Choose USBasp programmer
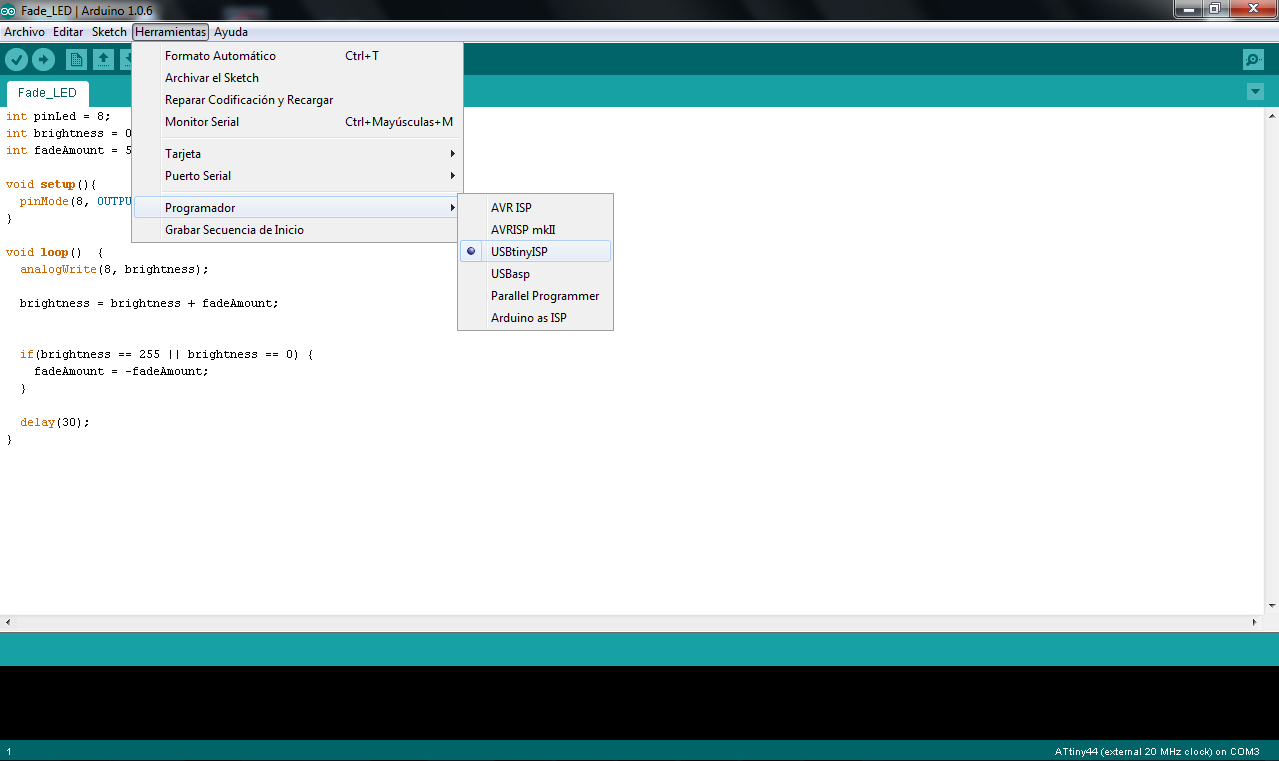The height and width of the screenshot is (761, 1279). coord(534,273)
